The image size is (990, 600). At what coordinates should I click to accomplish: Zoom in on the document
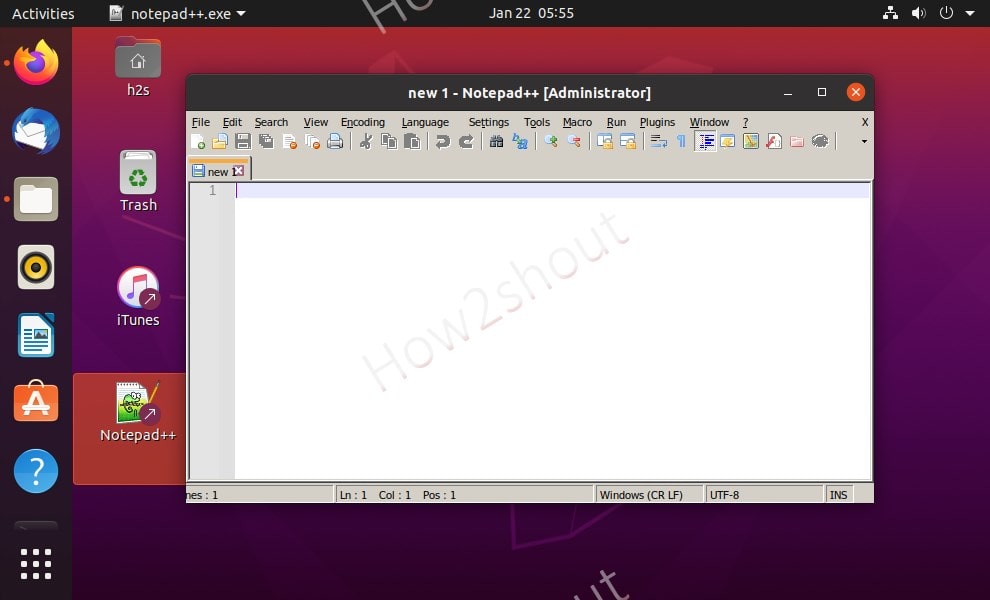[550, 141]
